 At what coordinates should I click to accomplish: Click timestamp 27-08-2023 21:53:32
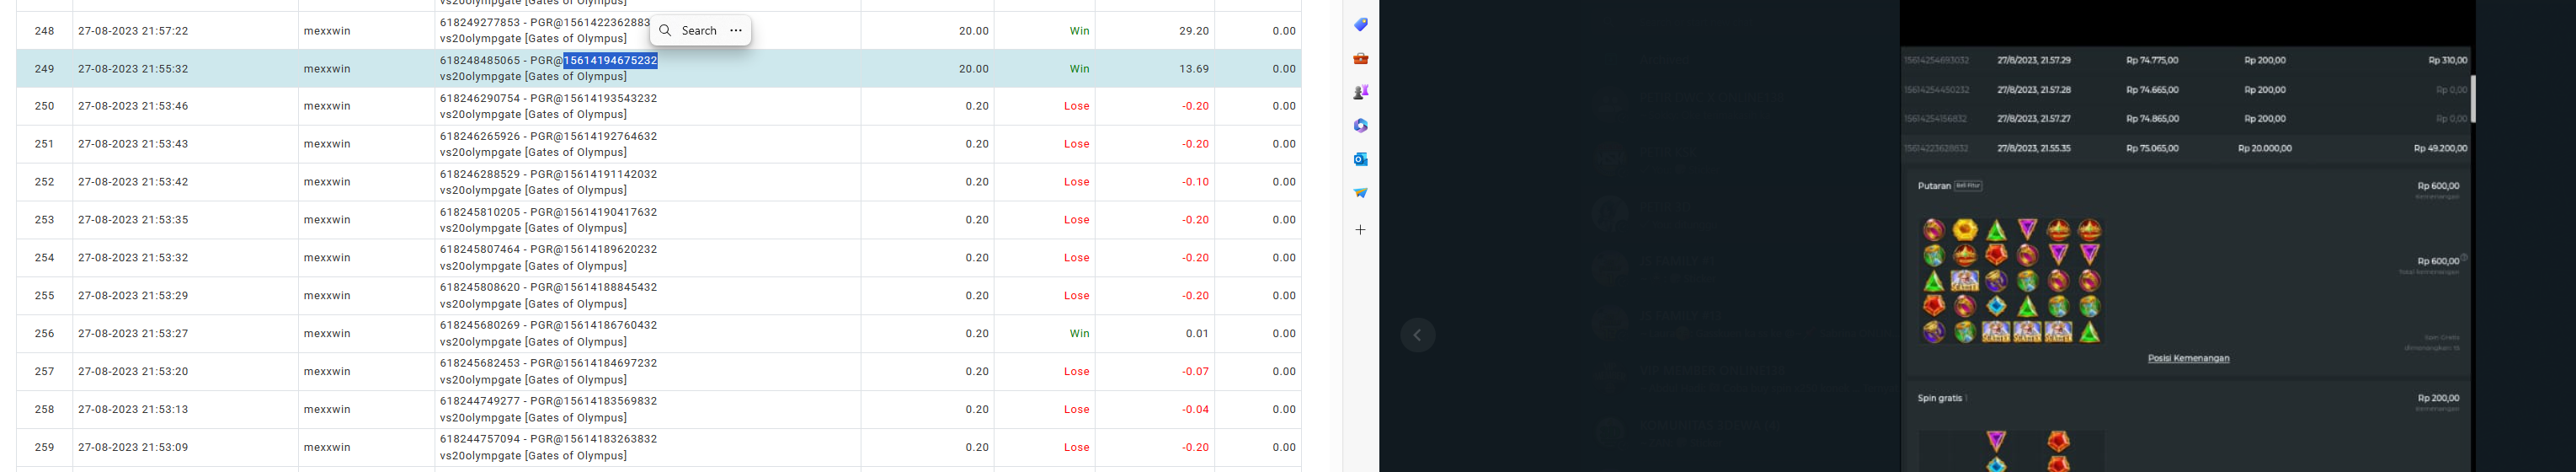(133, 258)
